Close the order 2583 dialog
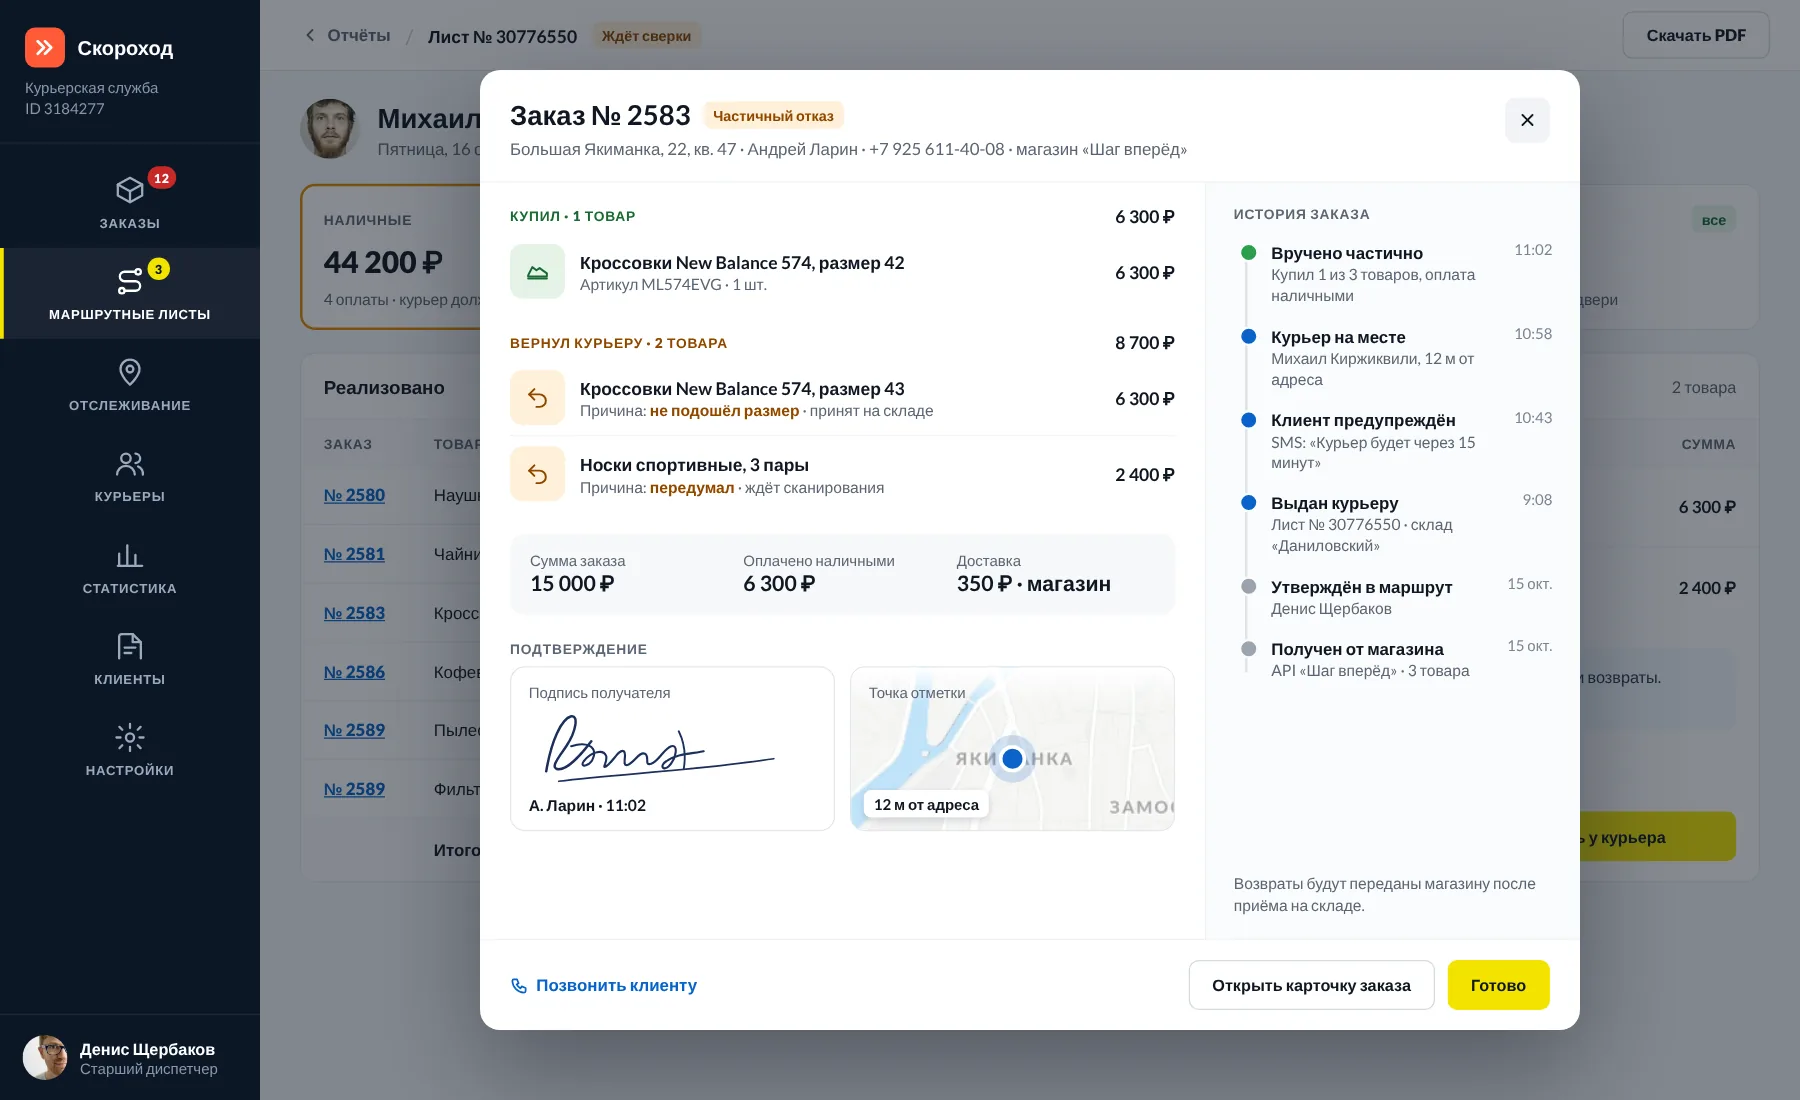Image resolution: width=1800 pixels, height=1100 pixels. 1527,120
